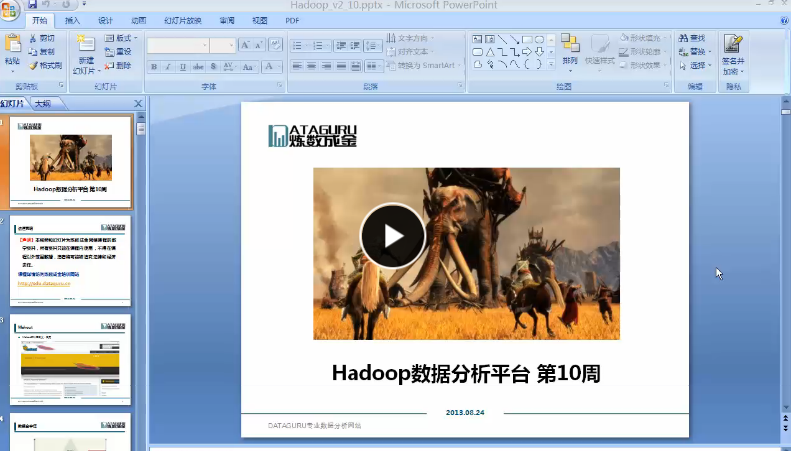Expand the shapes gallery More arrow
Screen dimensions: 791x474
(x=551, y=64)
